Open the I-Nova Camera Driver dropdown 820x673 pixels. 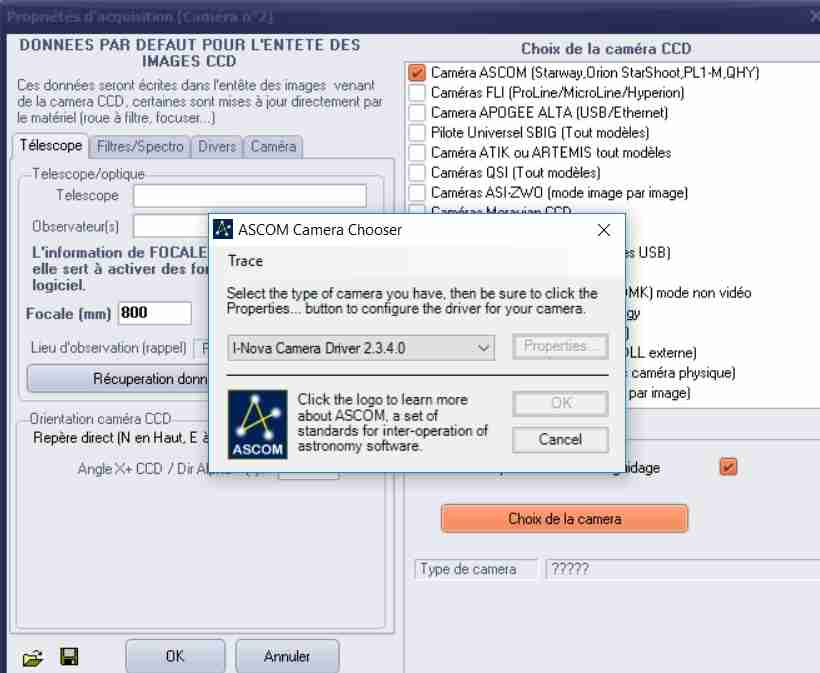[361, 347]
